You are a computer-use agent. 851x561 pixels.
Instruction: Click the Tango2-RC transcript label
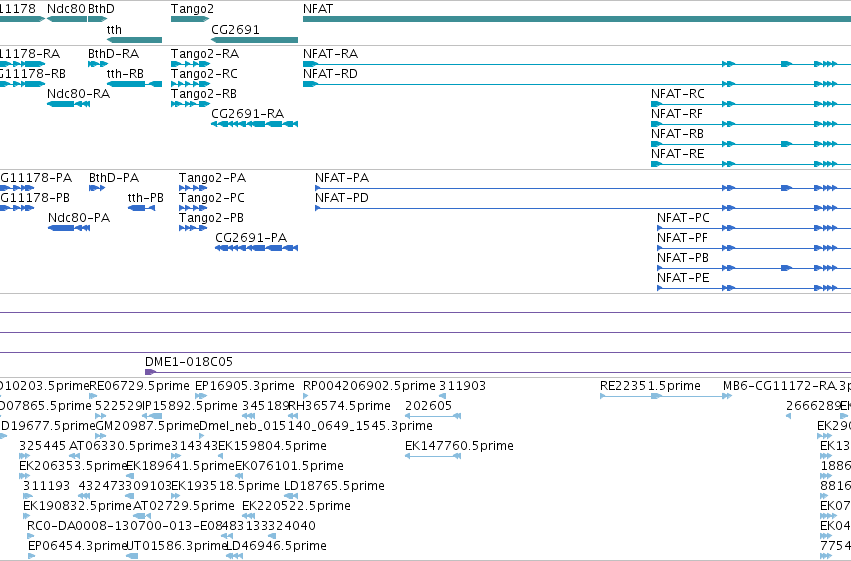[204, 74]
